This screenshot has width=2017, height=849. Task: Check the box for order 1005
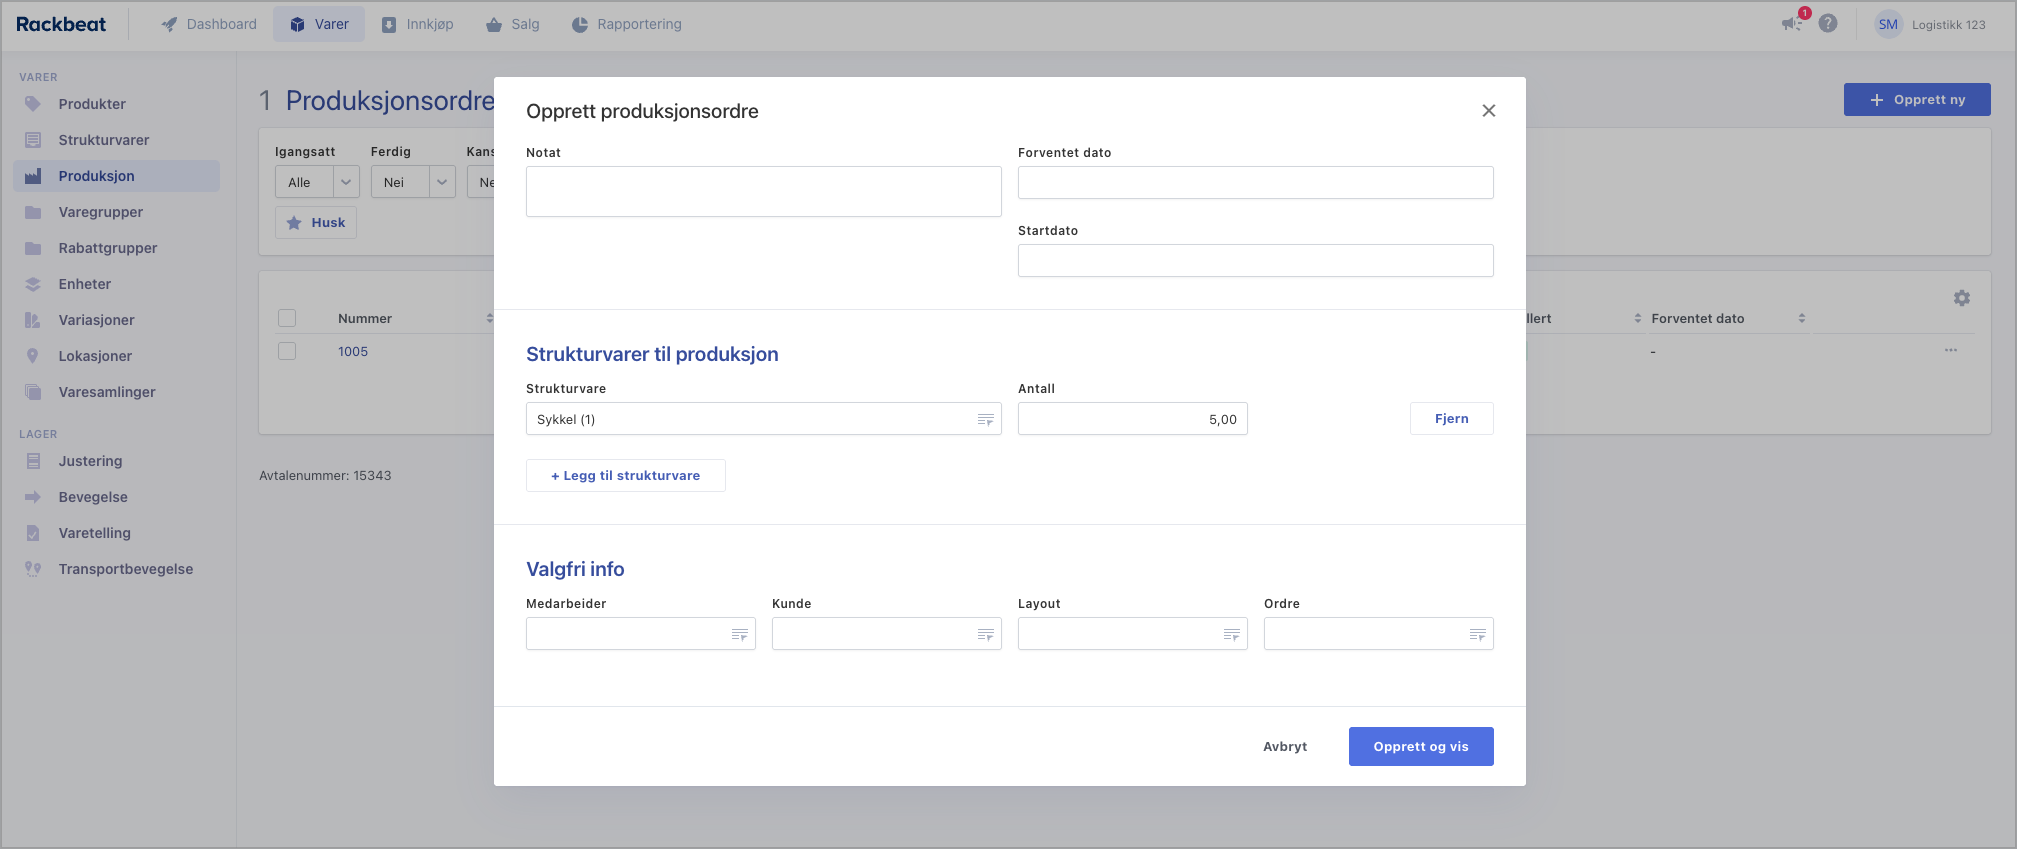point(287,351)
